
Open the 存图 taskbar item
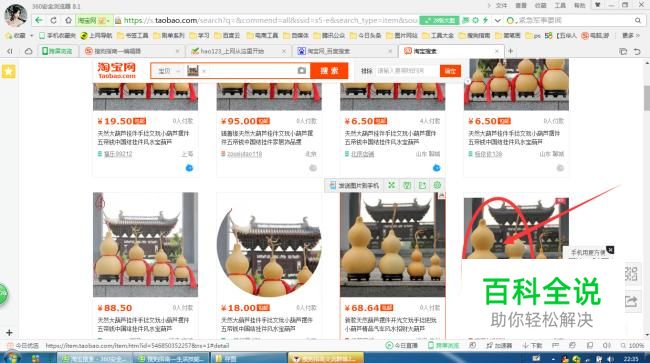coord(249,358)
